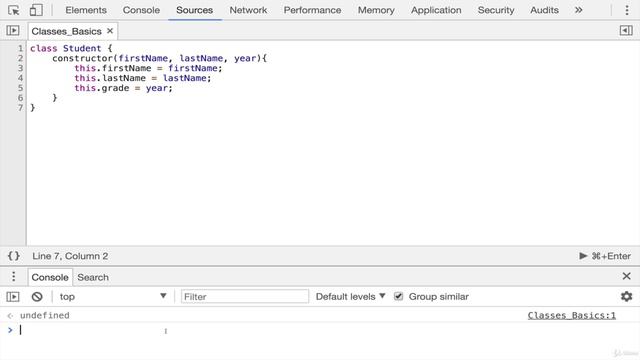Click the console prompt input line
The image size is (640, 360).
pyautogui.click(x=327, y=330)
